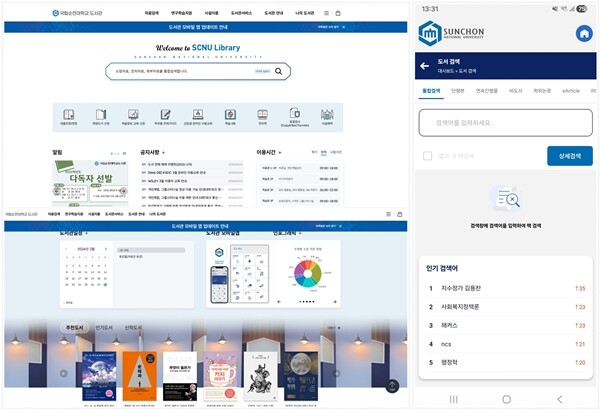The width and height of the screenshot is (600, 410).
Task: Click the 검색어를 입력하세요 input field
Action: [x=505, y=122]
